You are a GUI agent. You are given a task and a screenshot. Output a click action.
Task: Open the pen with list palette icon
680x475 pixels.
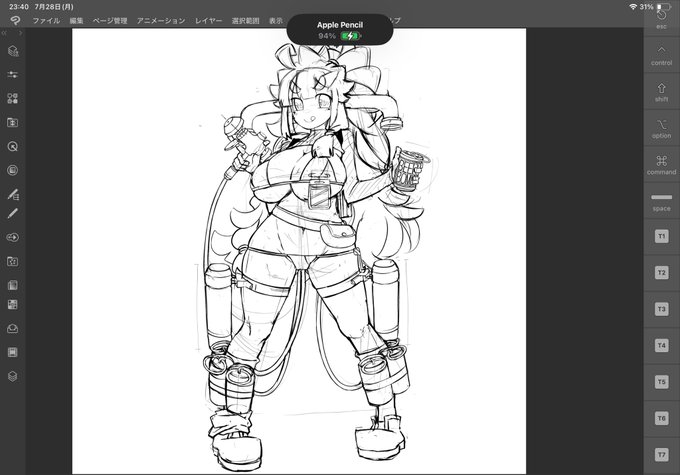[x=13, y=194]
